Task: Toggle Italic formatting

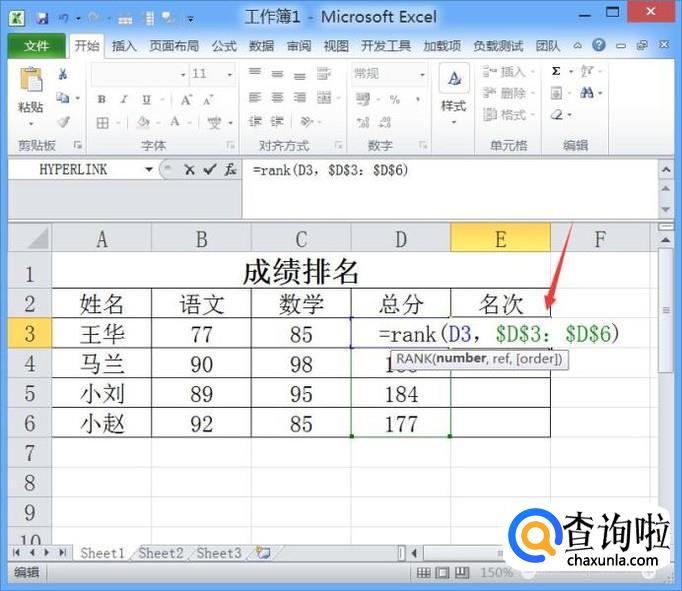Action: click(124, 100)
